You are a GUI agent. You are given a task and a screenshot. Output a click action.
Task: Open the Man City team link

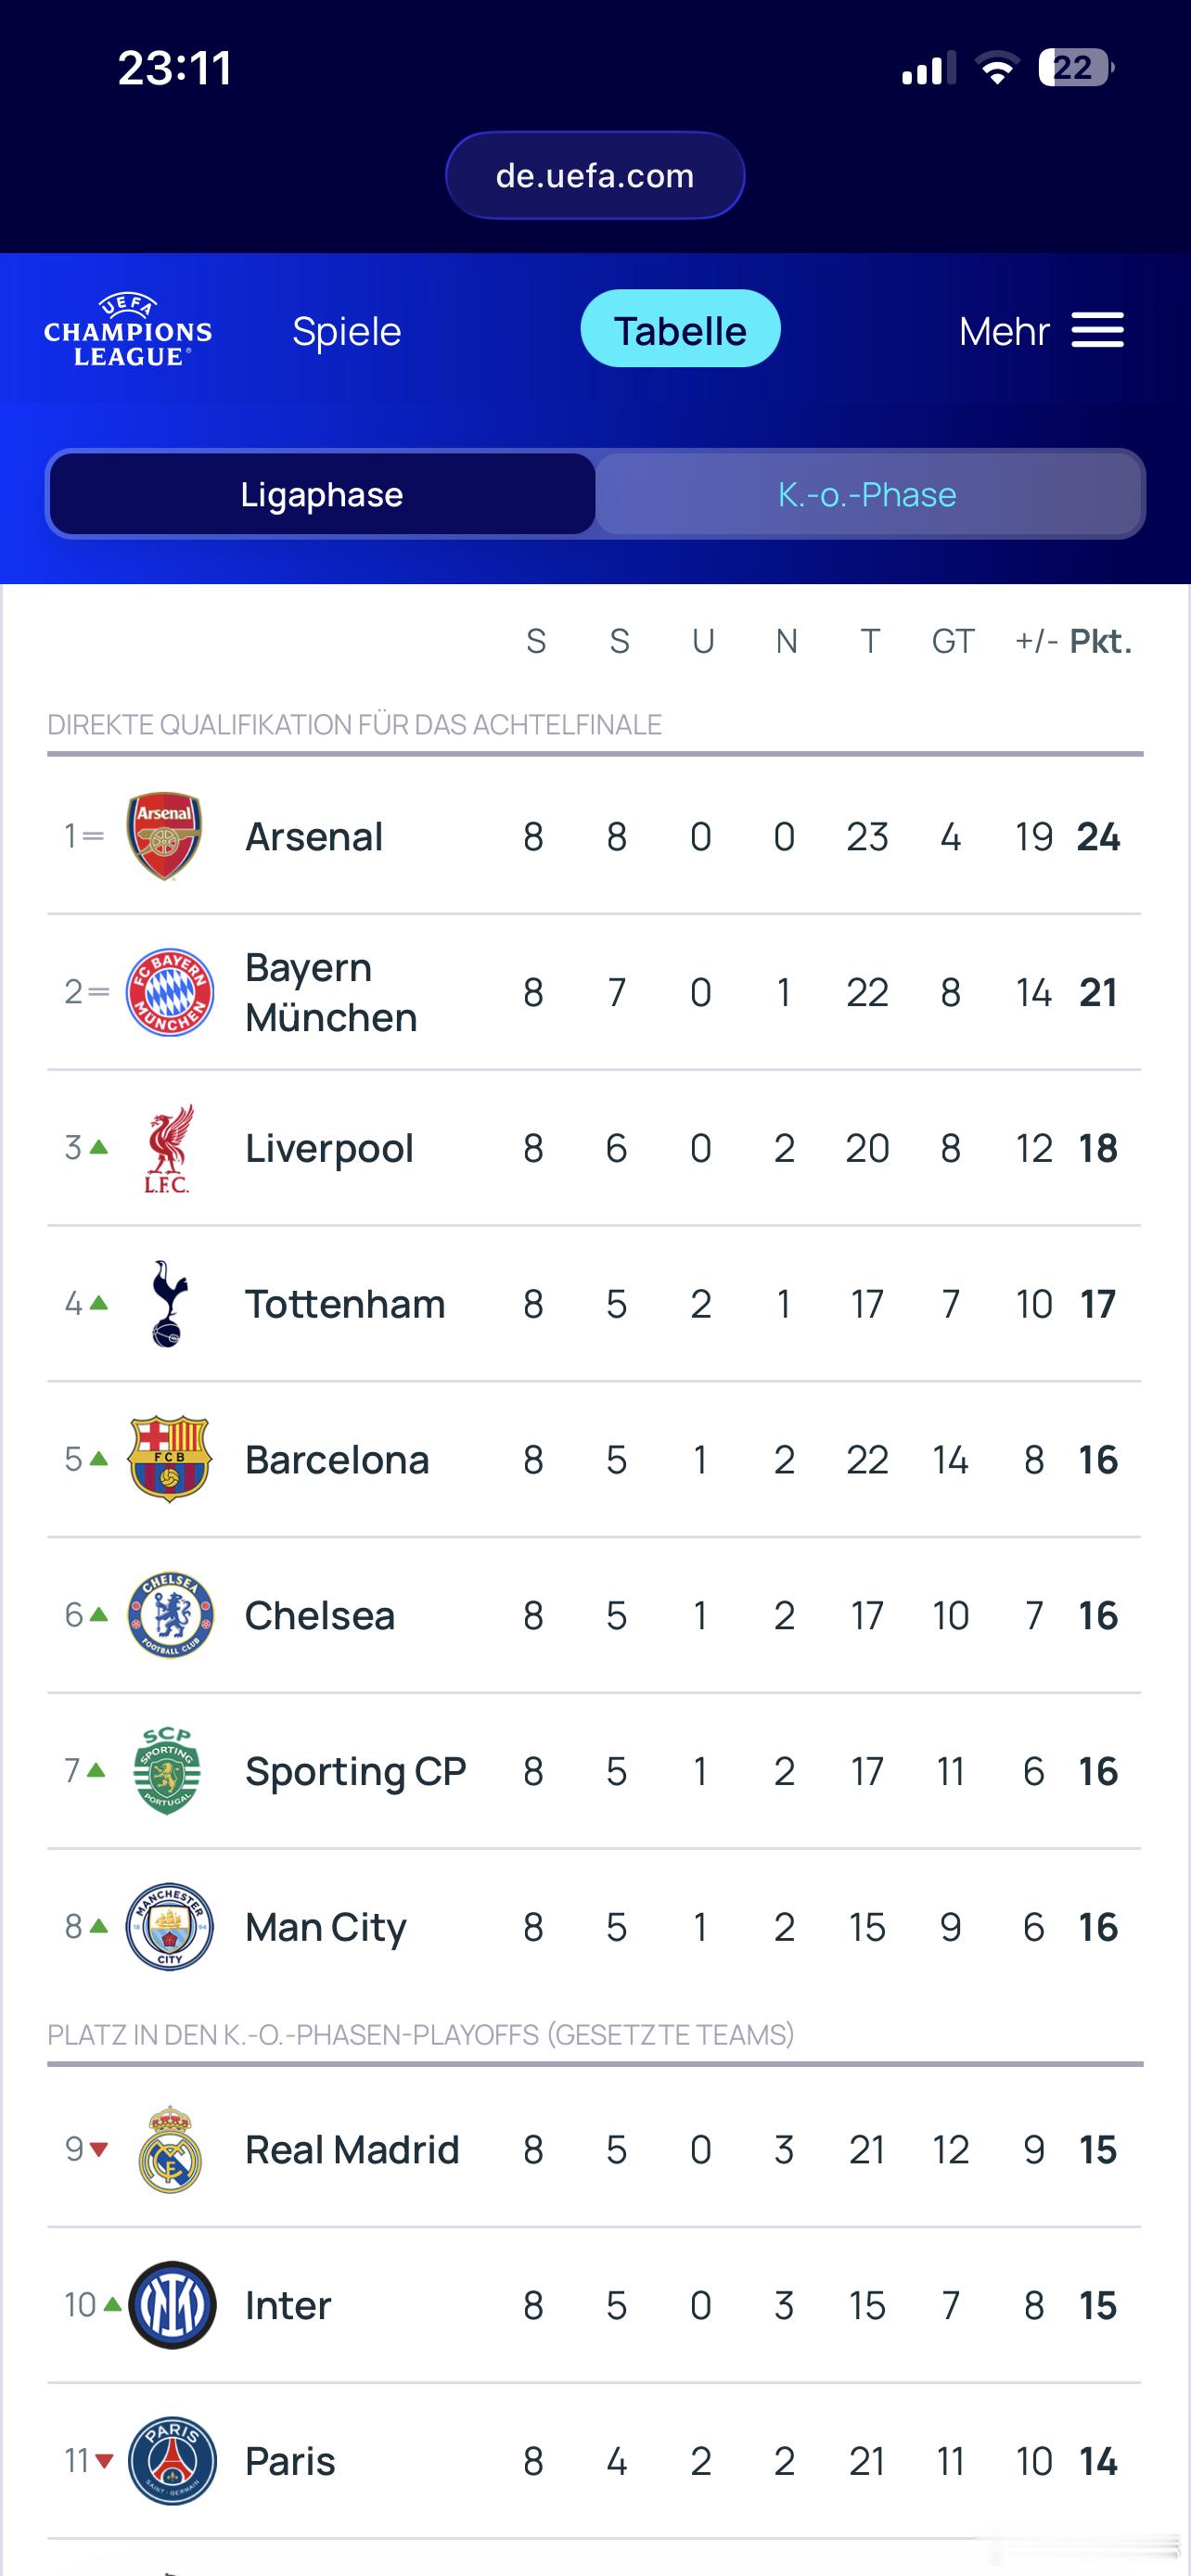326,1927
